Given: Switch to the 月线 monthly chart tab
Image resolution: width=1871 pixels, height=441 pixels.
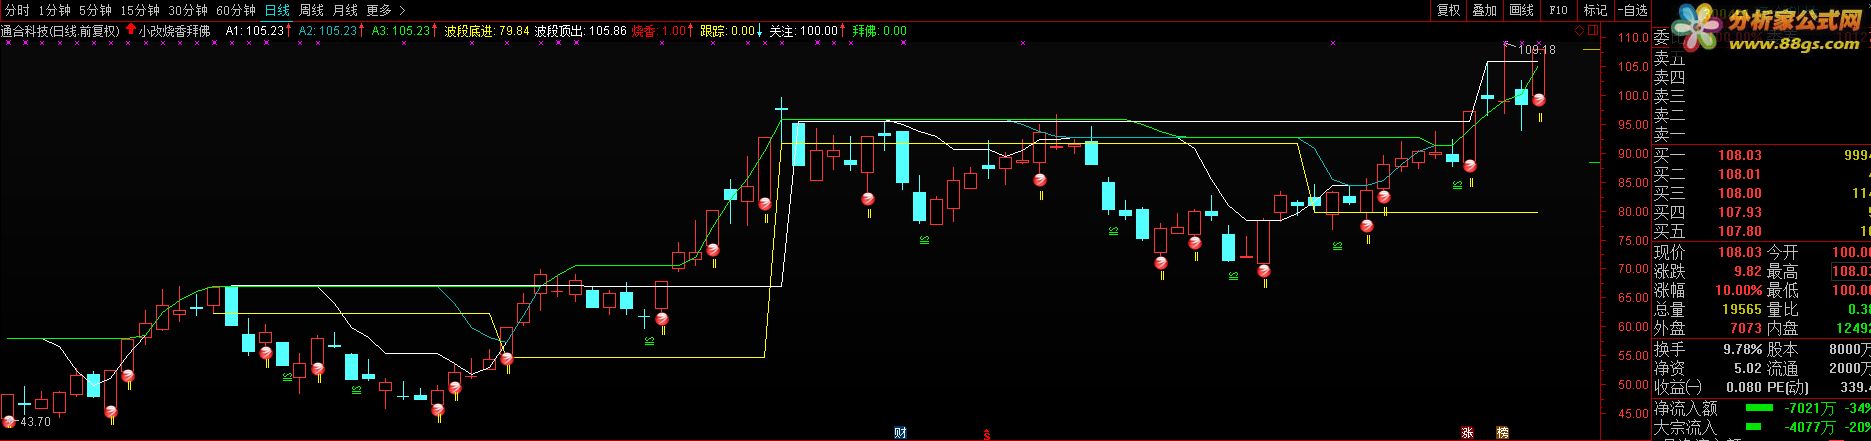Looking at the screenshot, I should coord(345,10).
